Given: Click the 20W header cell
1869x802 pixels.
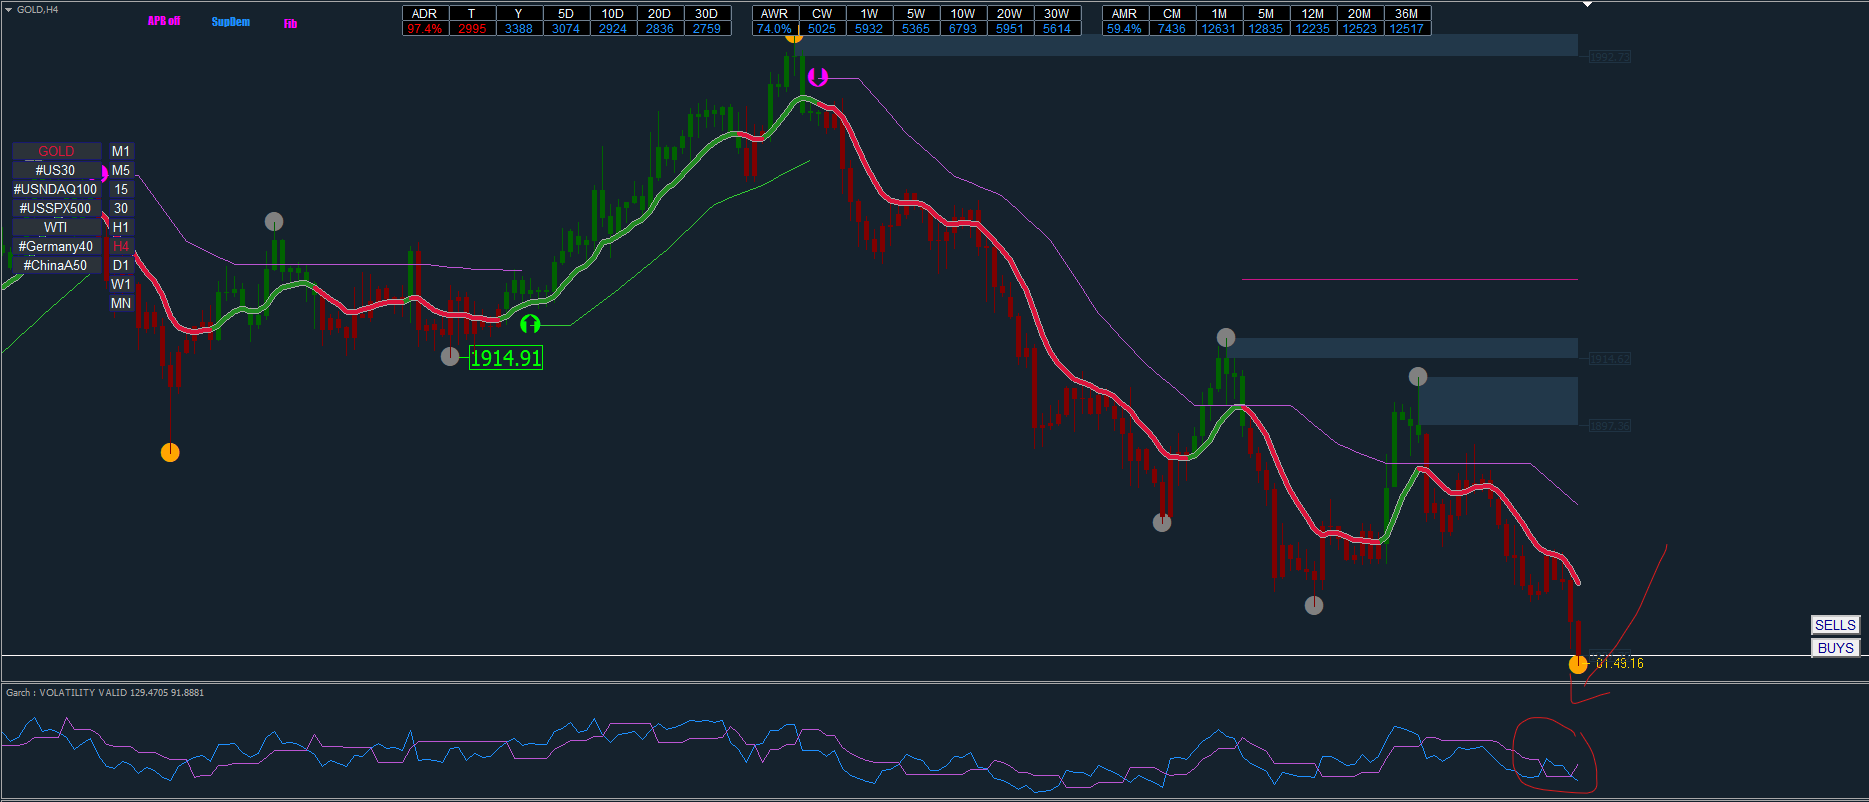Looking at the screenshot, I should [x=1010, y=13].
